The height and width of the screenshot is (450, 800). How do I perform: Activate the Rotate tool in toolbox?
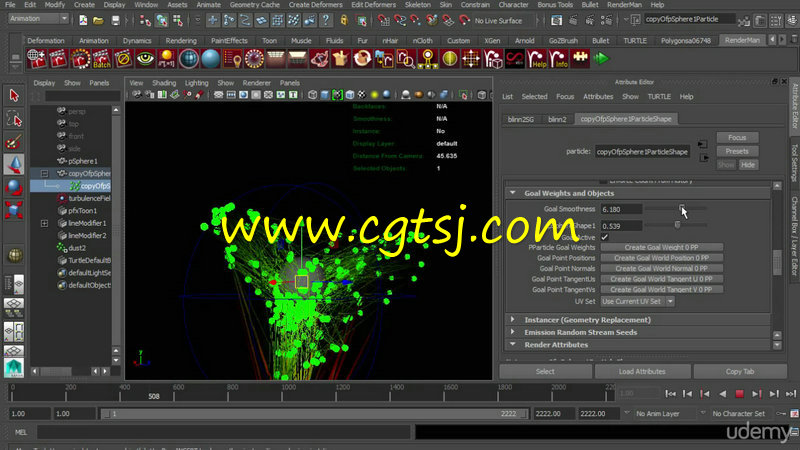(x=14, y=187)
